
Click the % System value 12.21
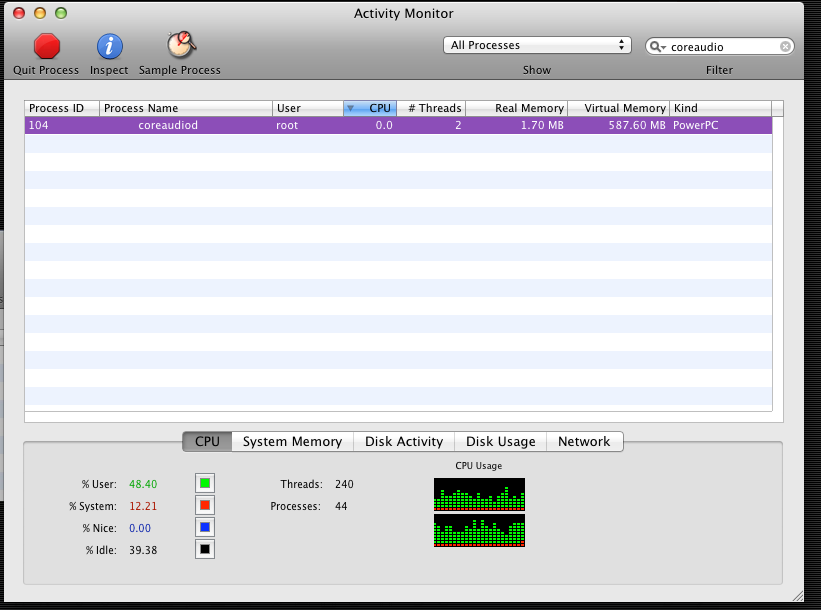pos(143,506)
